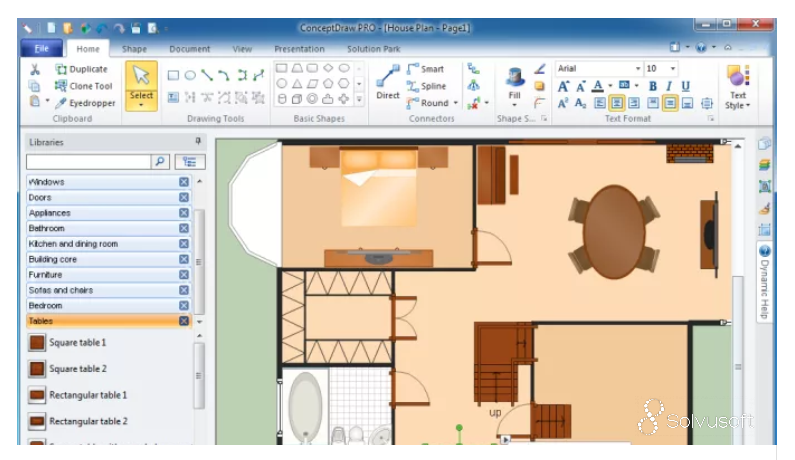
Task: Click the Shrink Font icon
Action: [x=581, y=87]
